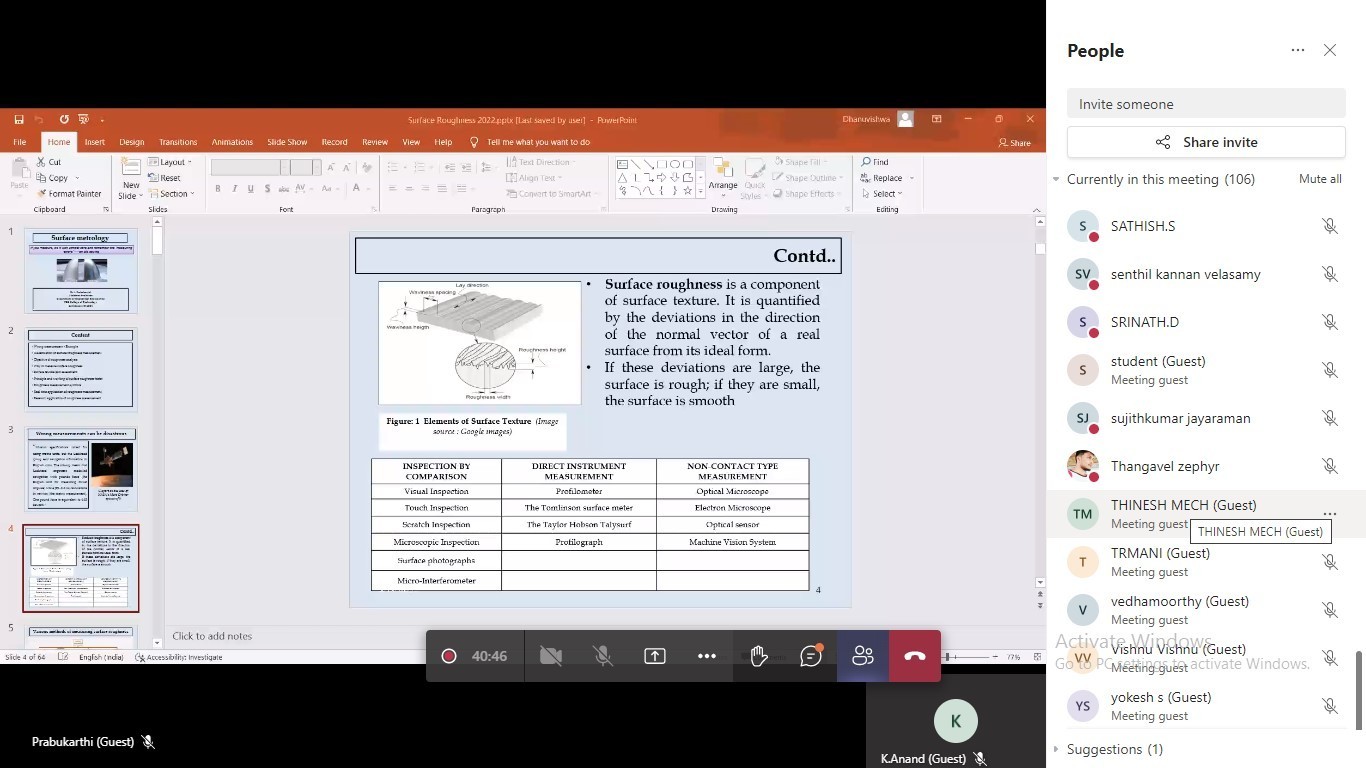Click the share screen icon
This screenshot has height=768, width=1366.
654,656
